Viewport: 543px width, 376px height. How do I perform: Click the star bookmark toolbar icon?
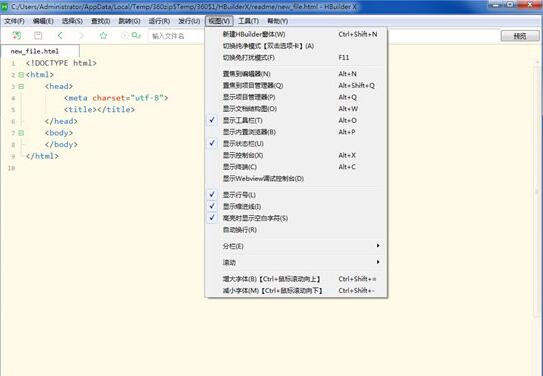pos(103,35)
